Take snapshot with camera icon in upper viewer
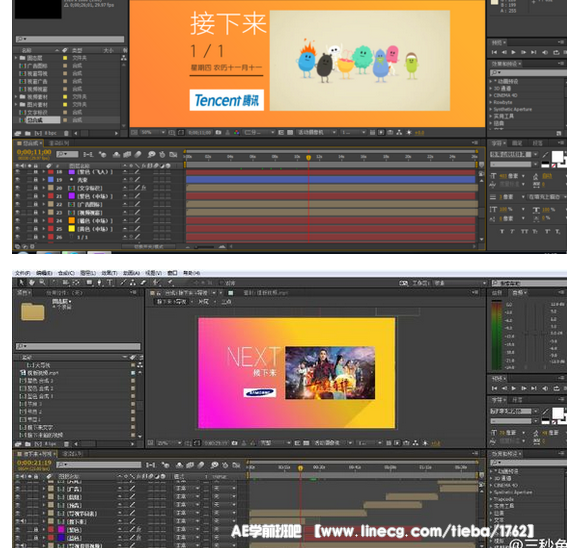Viewport: 567px width, 548px height. (218, 133)
